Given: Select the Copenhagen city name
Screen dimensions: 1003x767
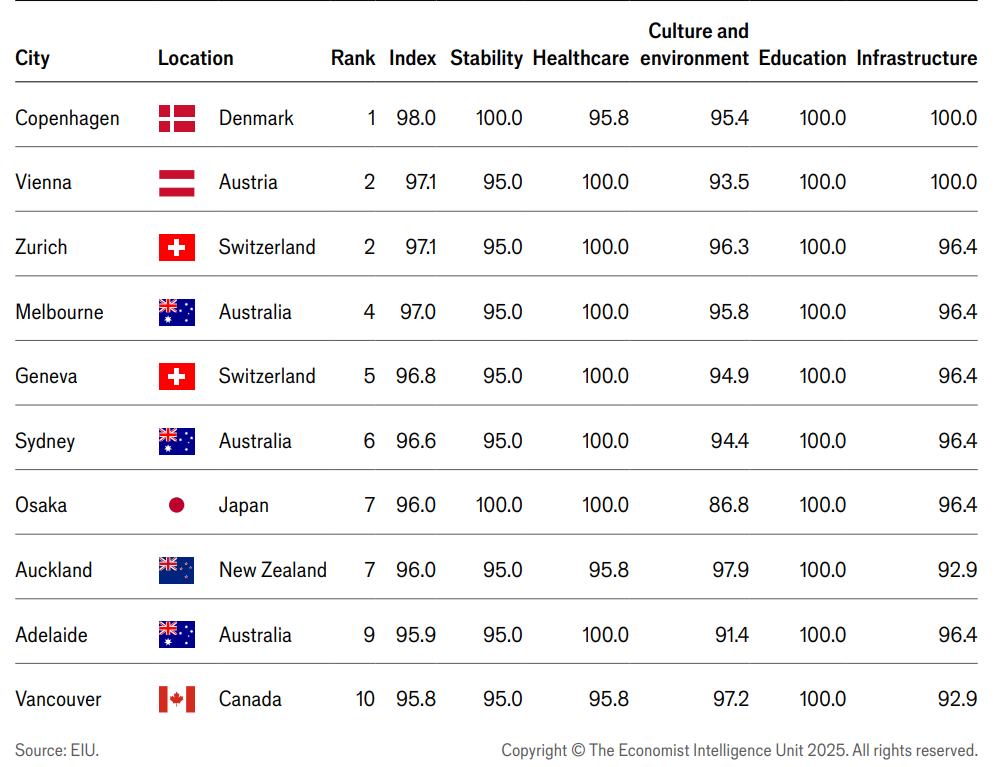Looking at the screenshot, I should tap(67, 118).
